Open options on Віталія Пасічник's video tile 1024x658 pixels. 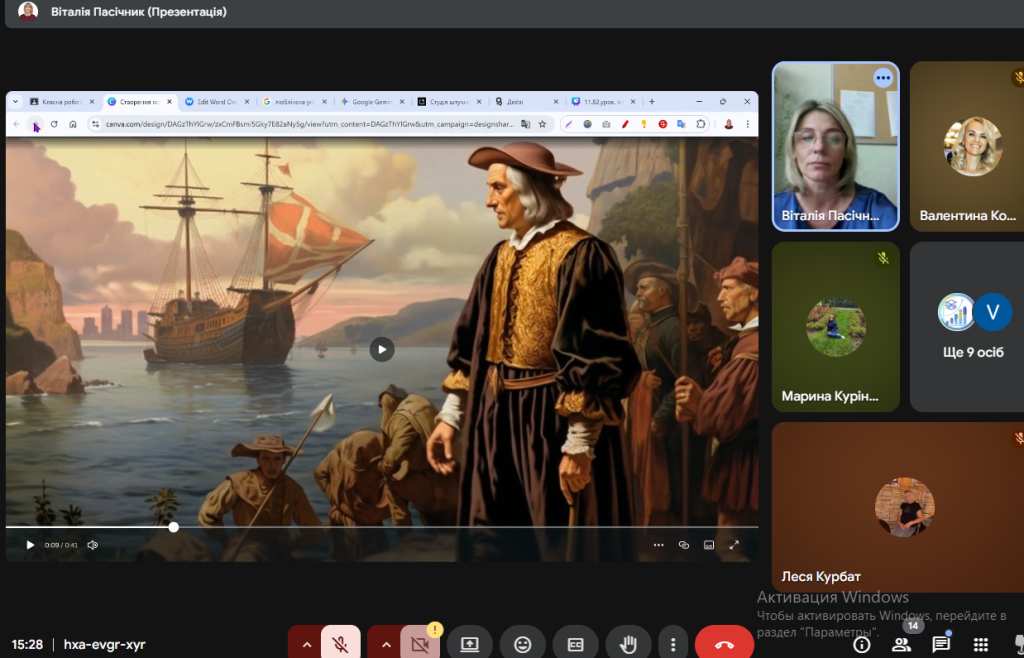pyautogui.click(x=882, y=77)
